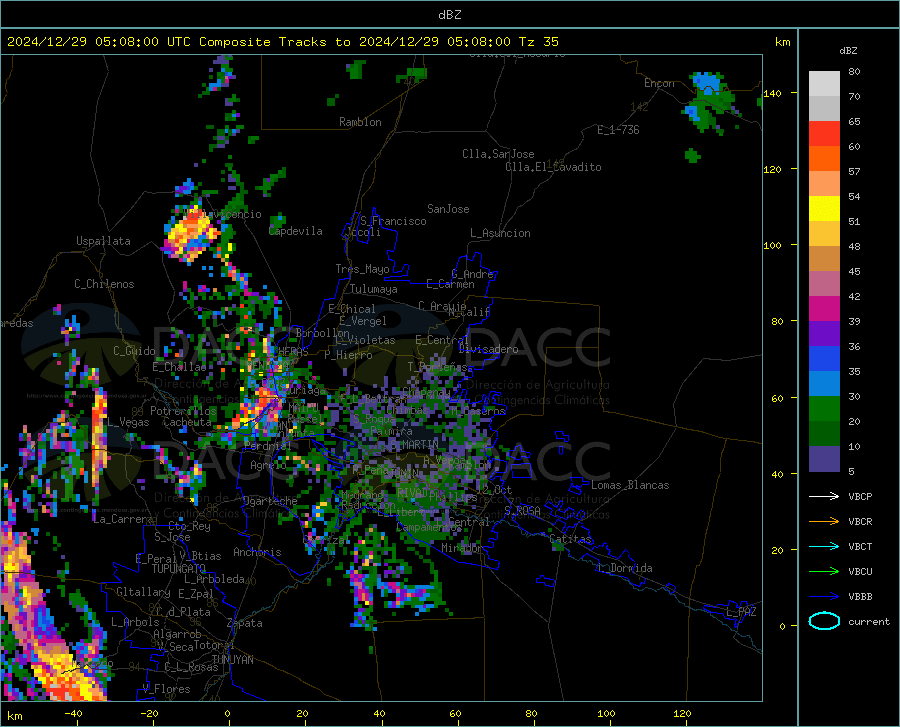Image resolution: width=900 pixels, height=727 pixels.
Task: Click the 'Zapata' map label
Action: [x=245, y=623]
